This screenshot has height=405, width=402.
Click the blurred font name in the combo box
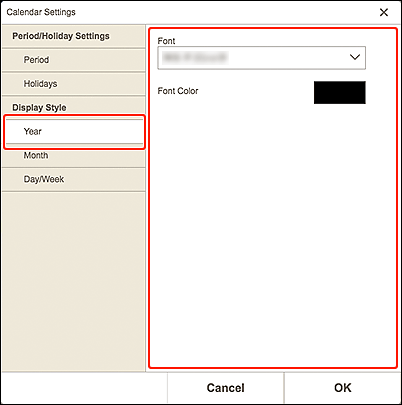[195, 57]
